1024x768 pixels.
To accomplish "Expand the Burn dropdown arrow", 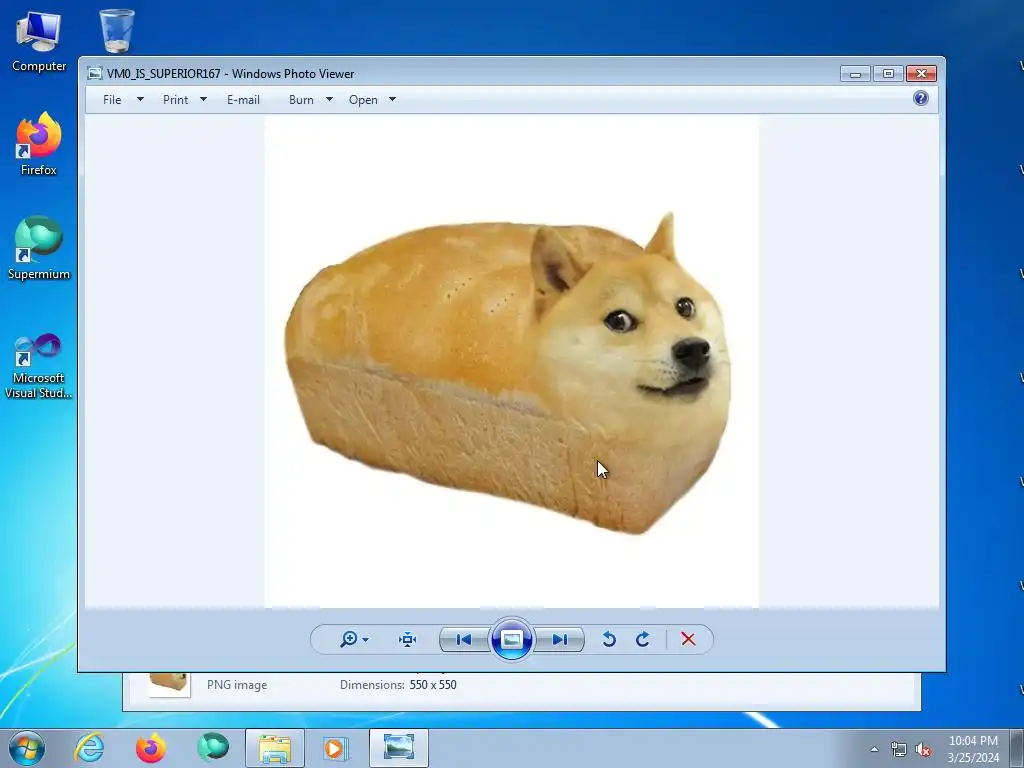I will tap(329, 99).
